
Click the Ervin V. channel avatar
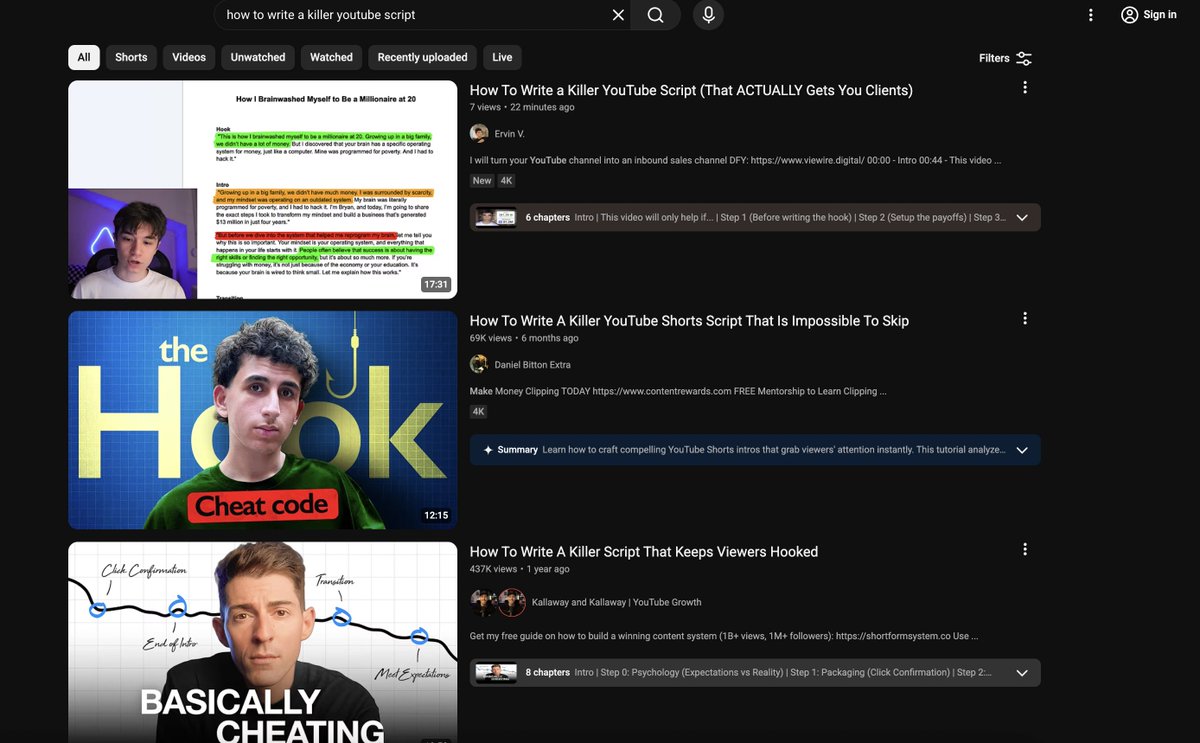479,134
